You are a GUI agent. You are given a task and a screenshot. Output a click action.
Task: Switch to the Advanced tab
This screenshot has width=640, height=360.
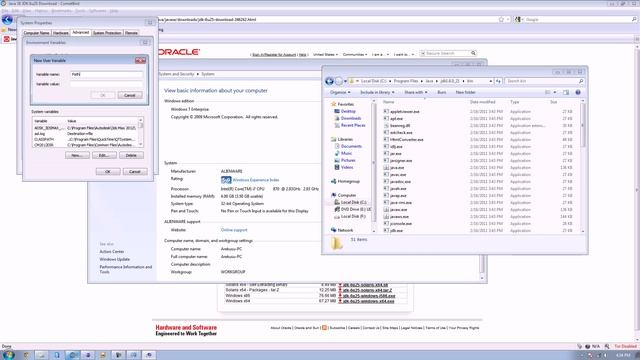point(80,32)
